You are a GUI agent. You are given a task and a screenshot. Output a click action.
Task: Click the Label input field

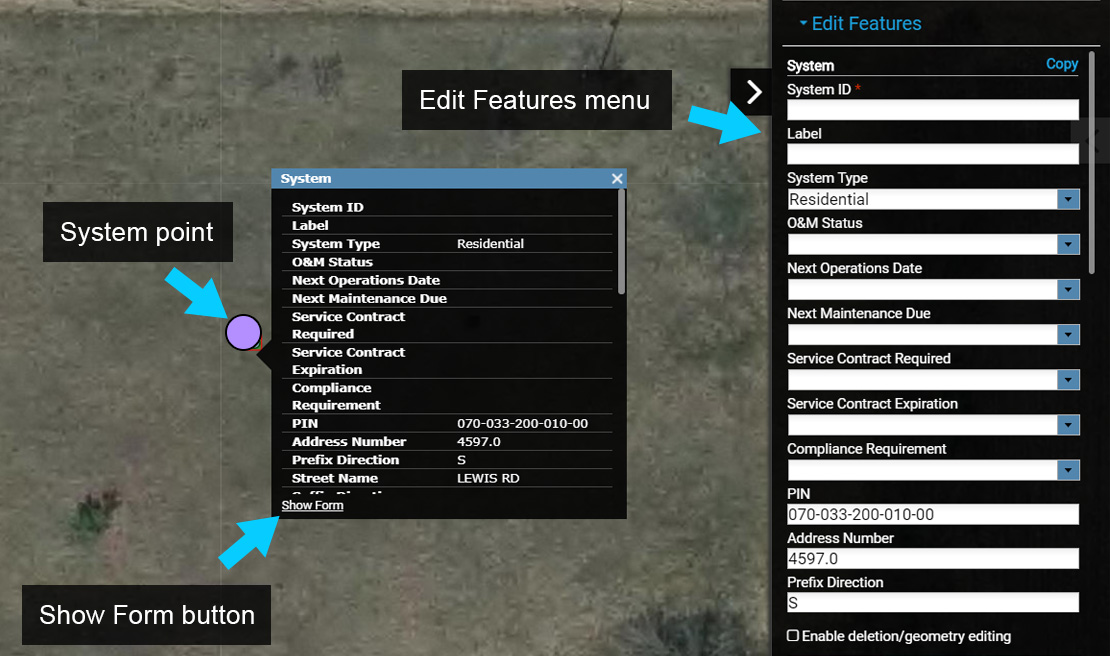click(x=932, y=154)
